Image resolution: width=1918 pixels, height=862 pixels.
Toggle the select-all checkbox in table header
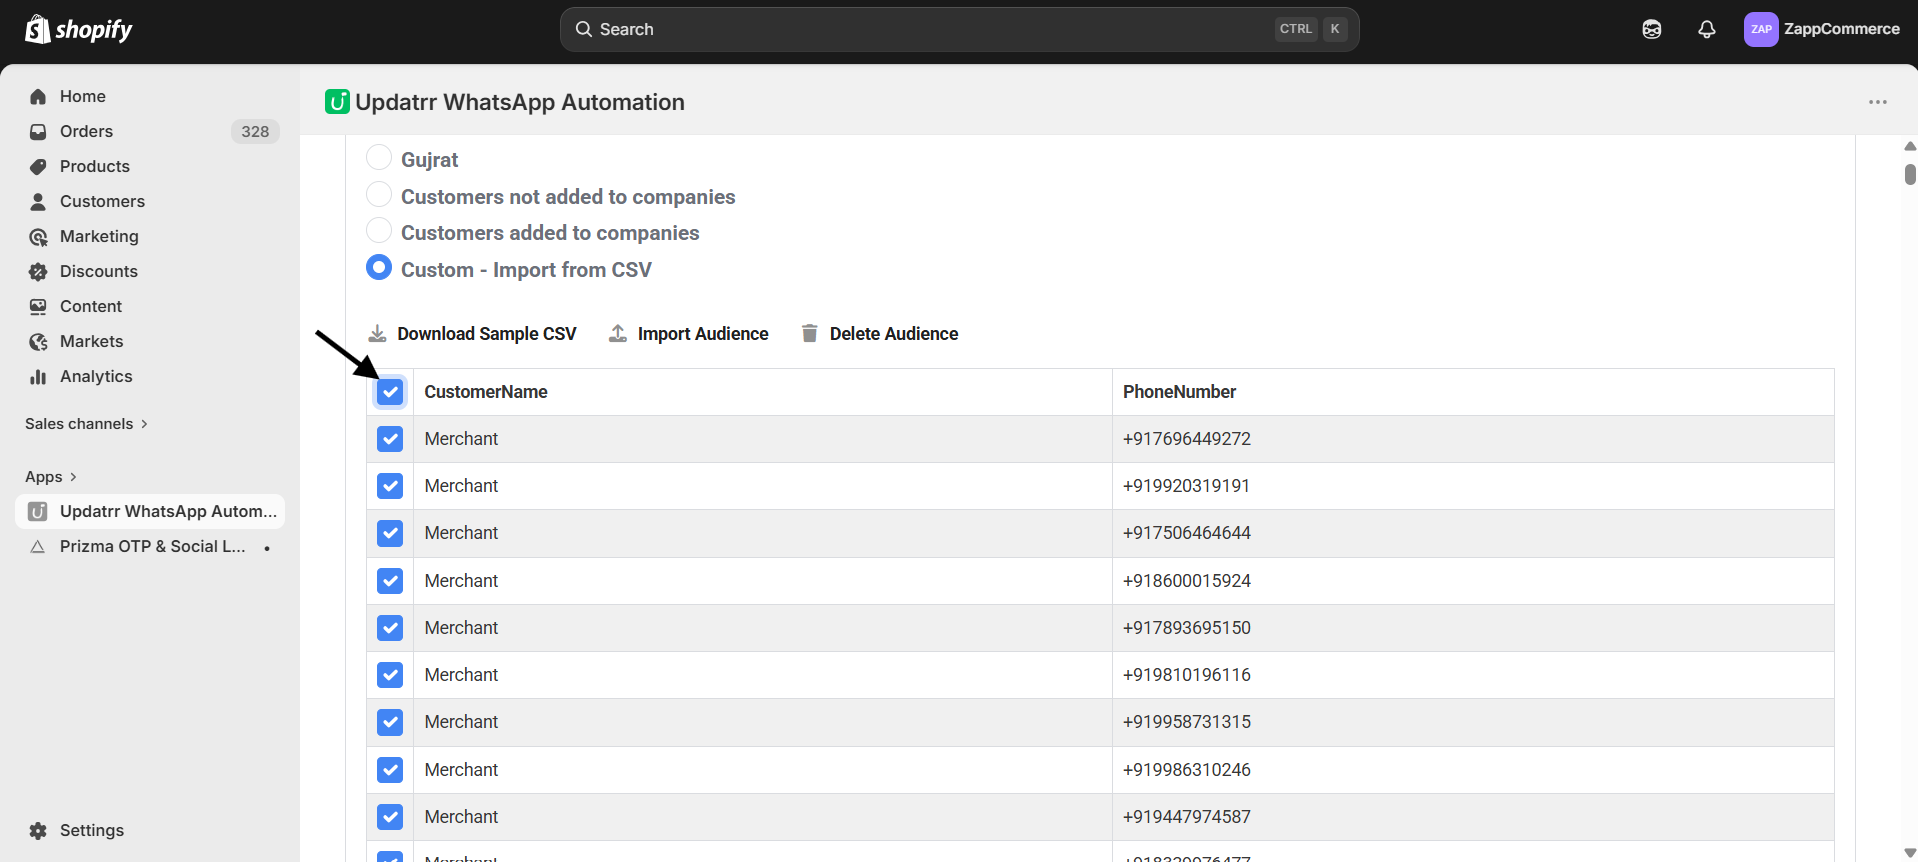click(x=390, y=392)
